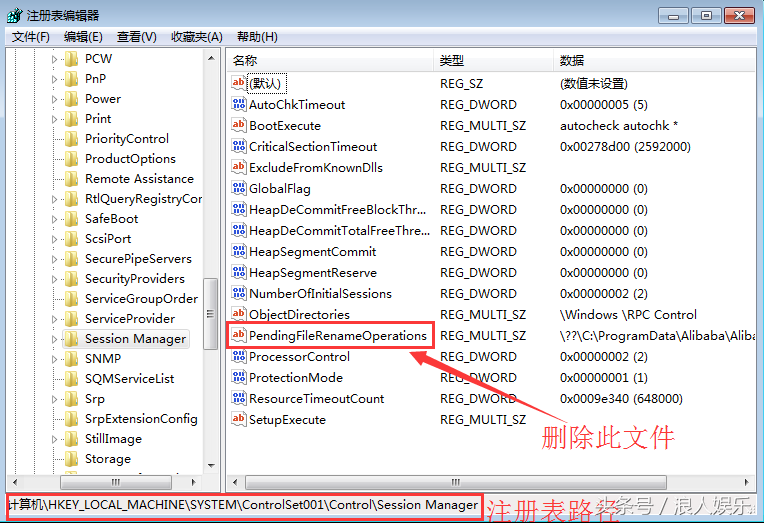Image resolution: width=764 pixels, height=523 pixels.
Task: Open the 编辑(E) menu
Action: (83, 37)
